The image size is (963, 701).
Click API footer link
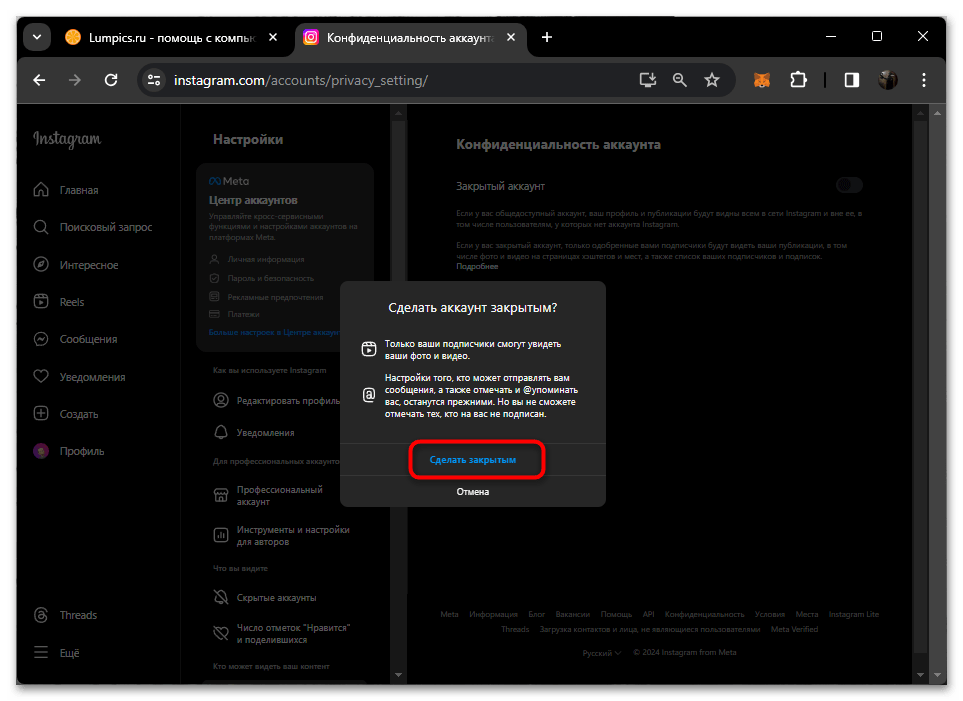pos(649,614)
